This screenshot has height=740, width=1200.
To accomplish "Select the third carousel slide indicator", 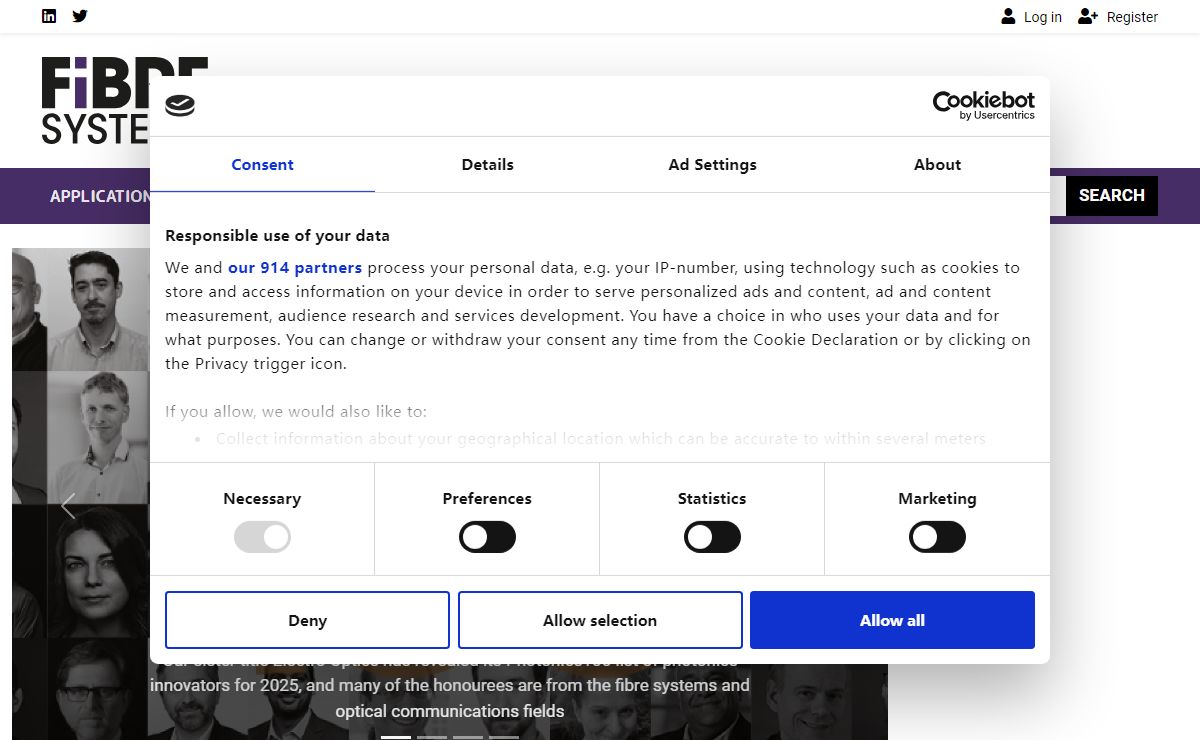I will pyautogui.click(x=468, y=737).
